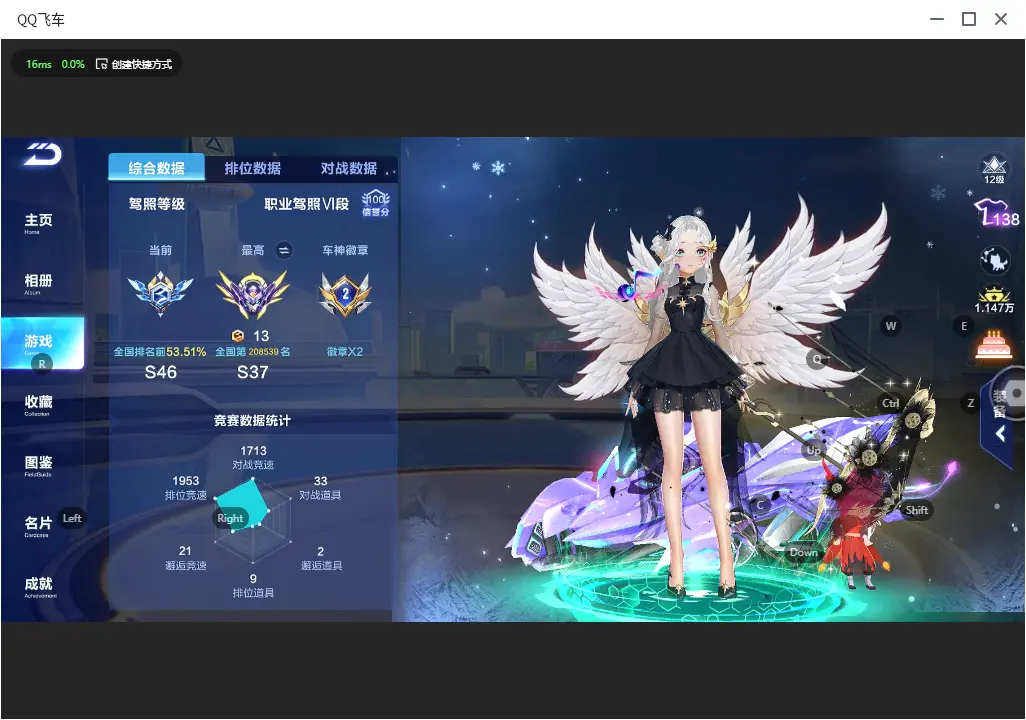
Task: Click the 车神徽章 medal icon
Action: coord(345,294)
